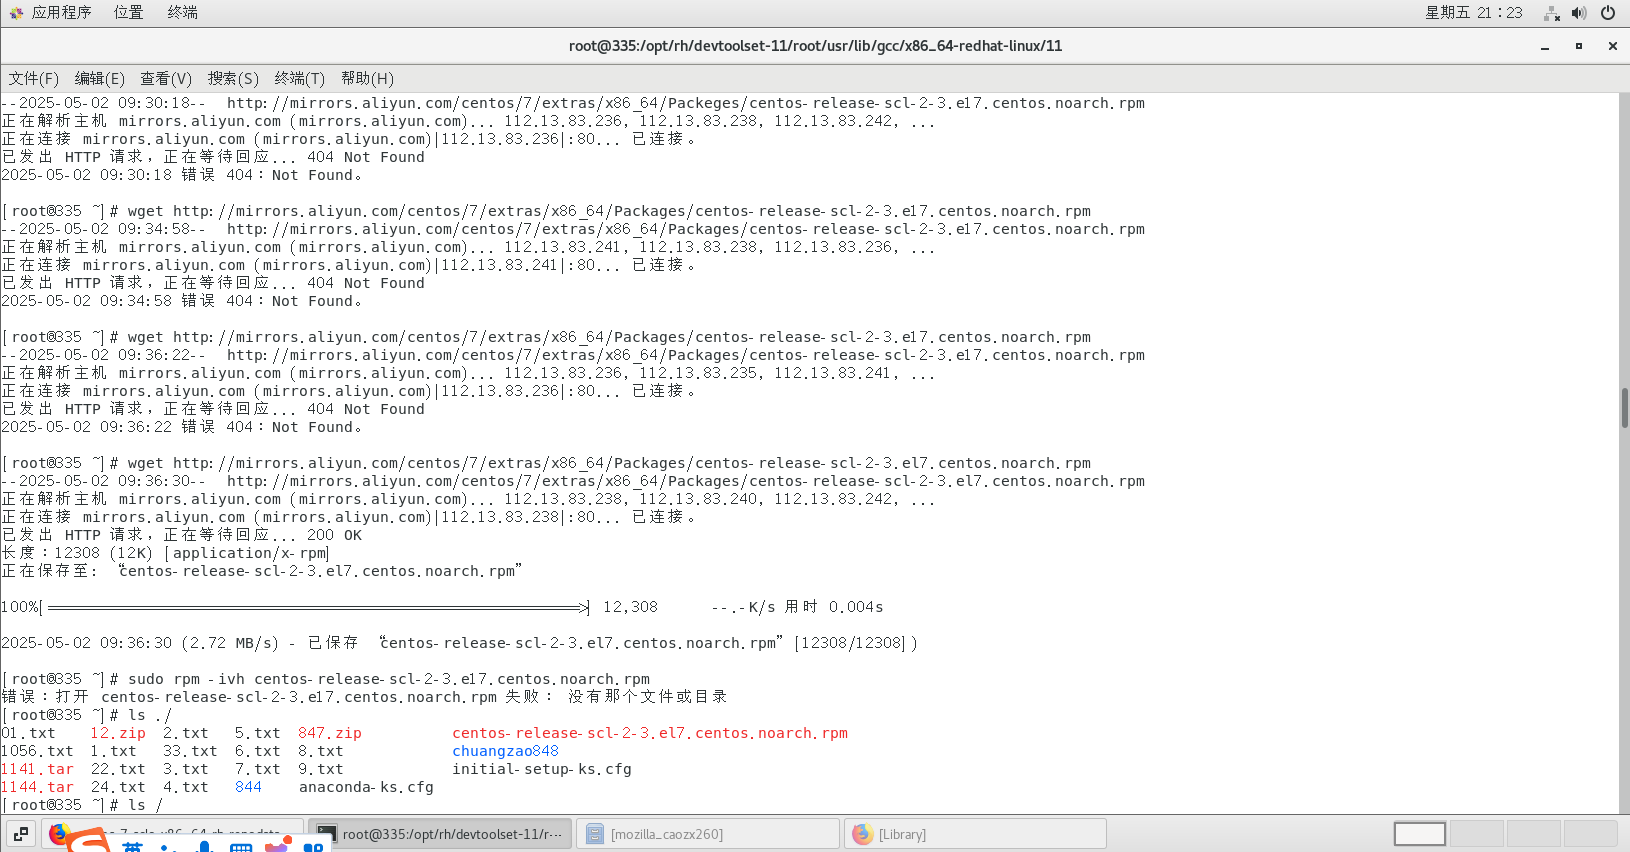This screenshot has height=852, width=1630.
Task: Select the third workspace in switcher
Action: (x=1533, y=833)
